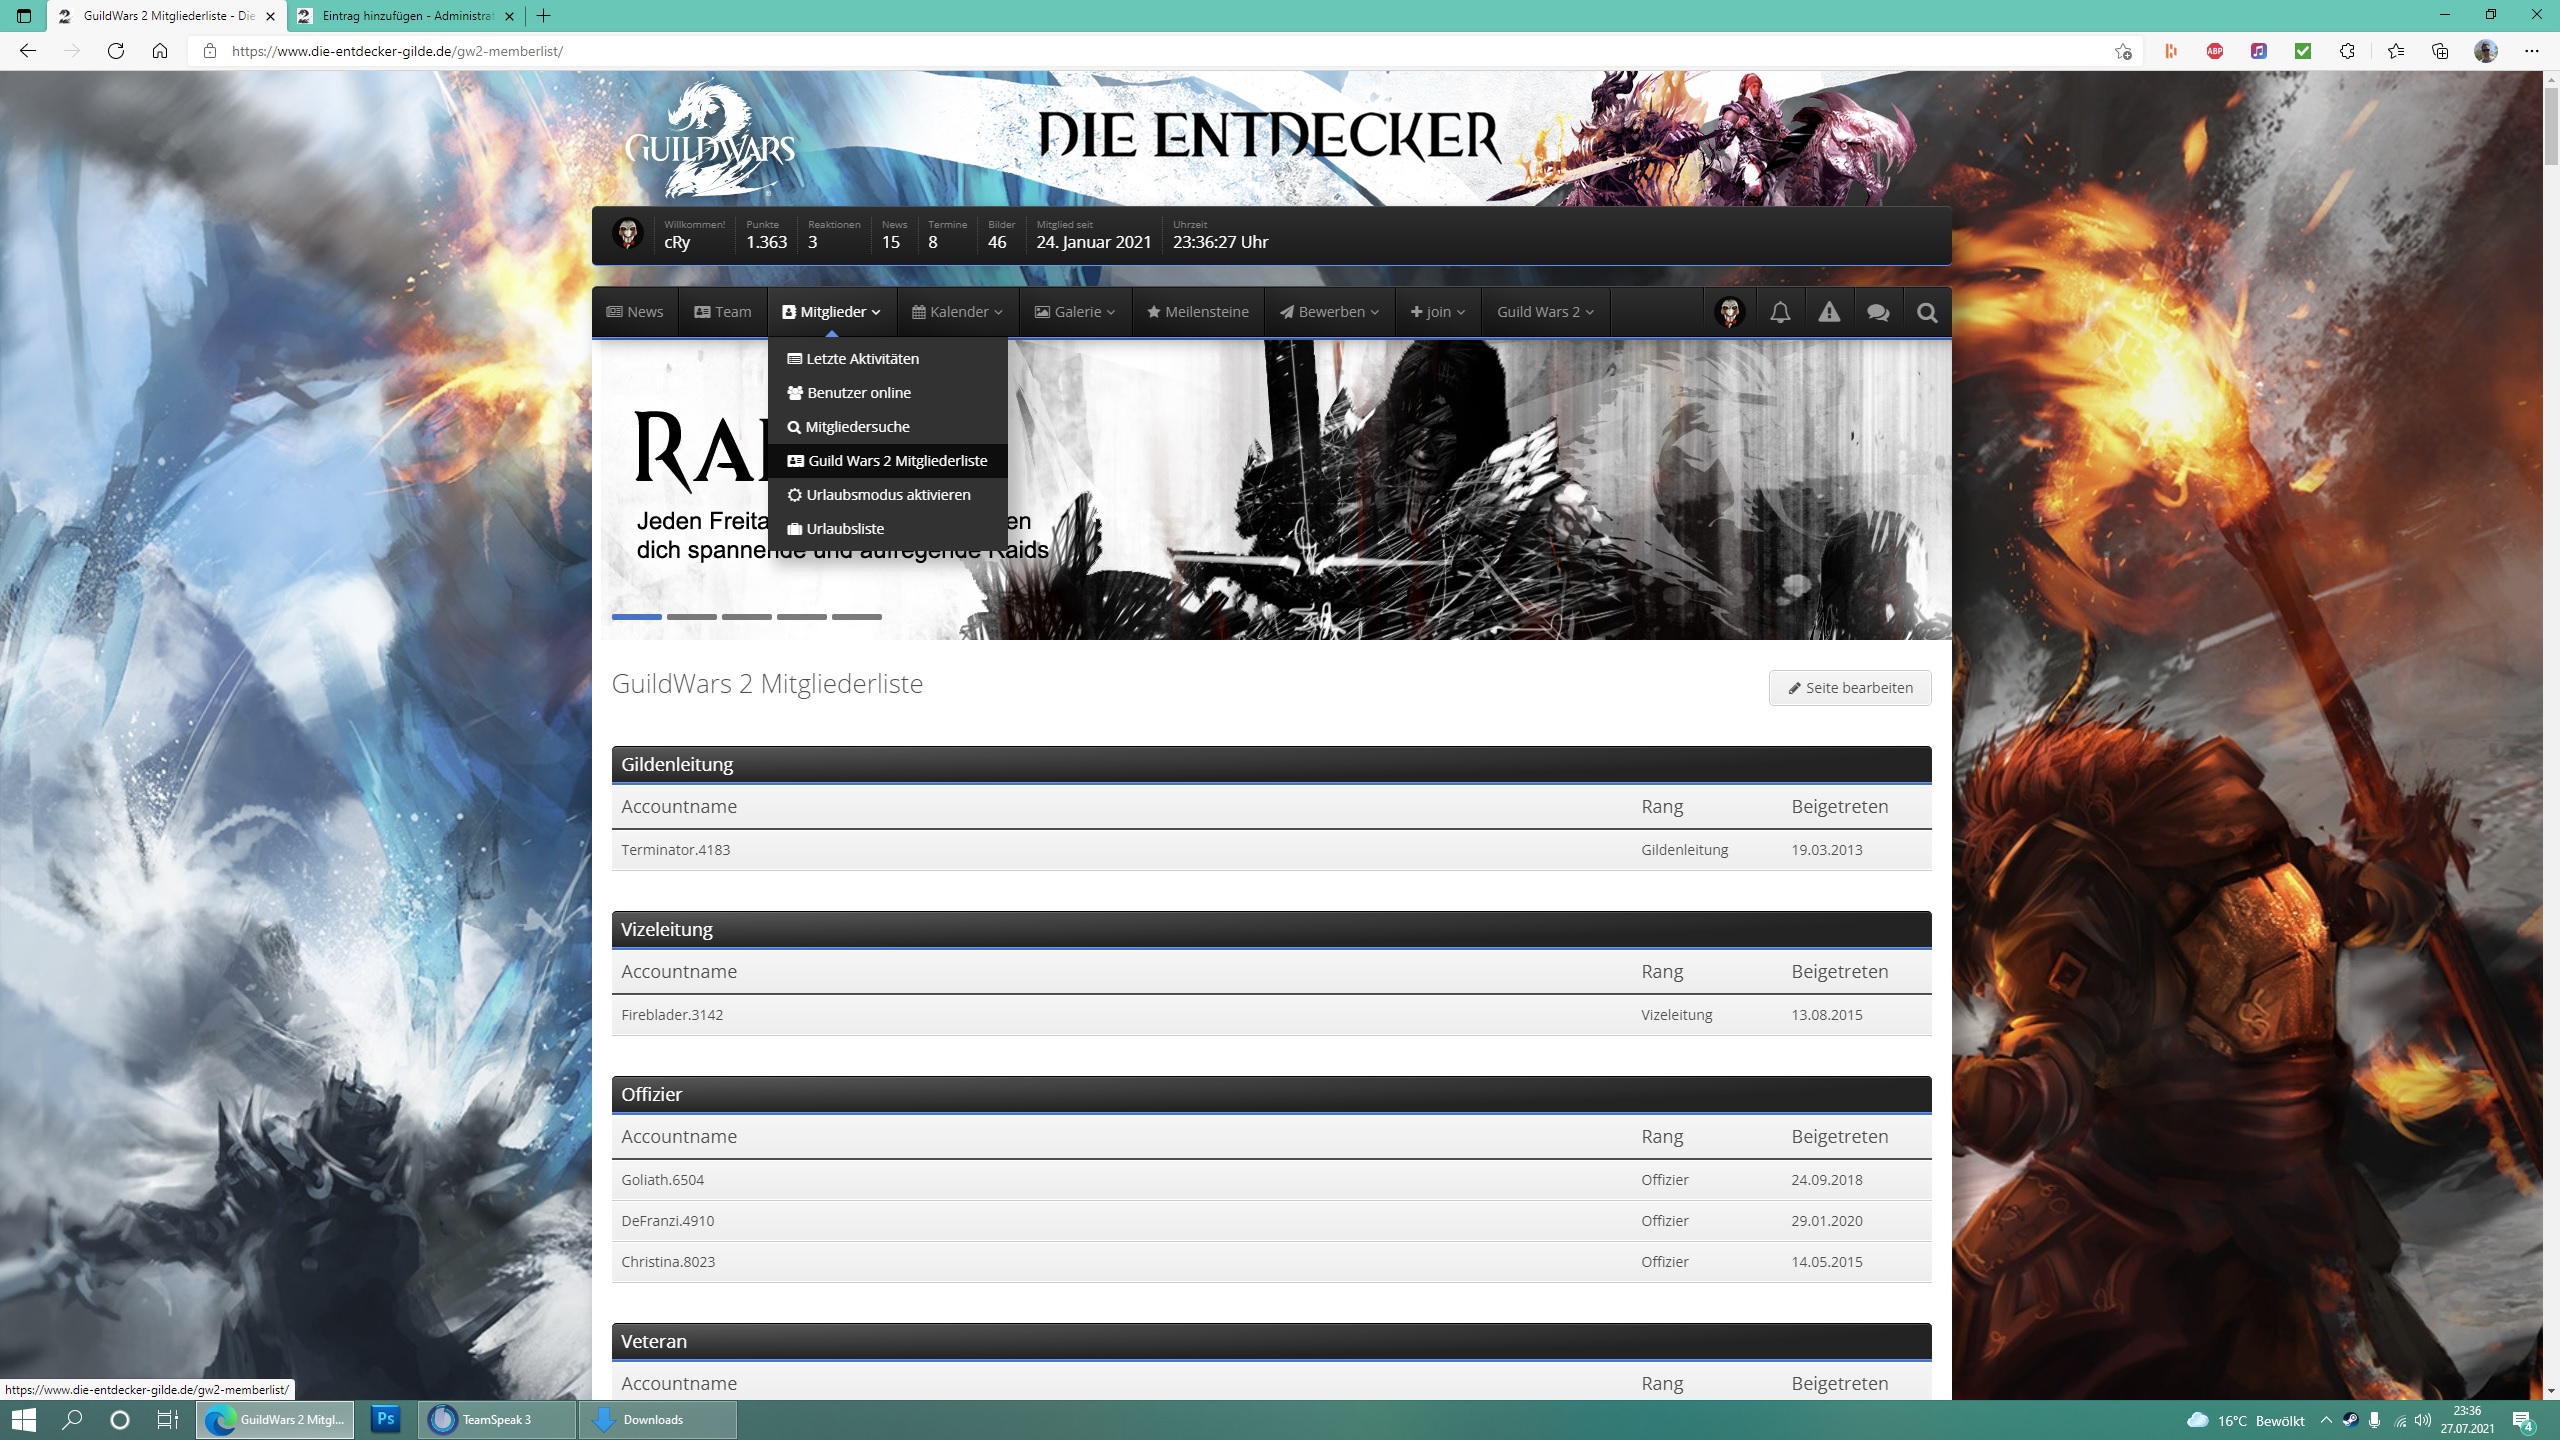Expand the Kalender dropdown menu
This screenshot has width=2560, height=1440.
click(x=957, y=312)
